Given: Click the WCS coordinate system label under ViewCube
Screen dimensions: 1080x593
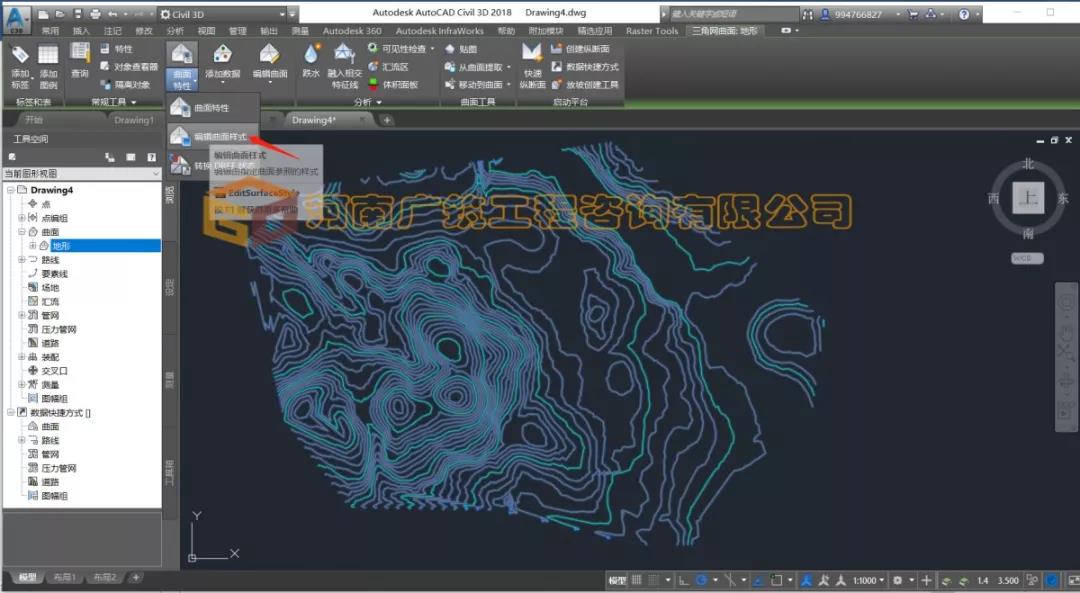Looking at the screenshot, I should (x=1027, y=258).
